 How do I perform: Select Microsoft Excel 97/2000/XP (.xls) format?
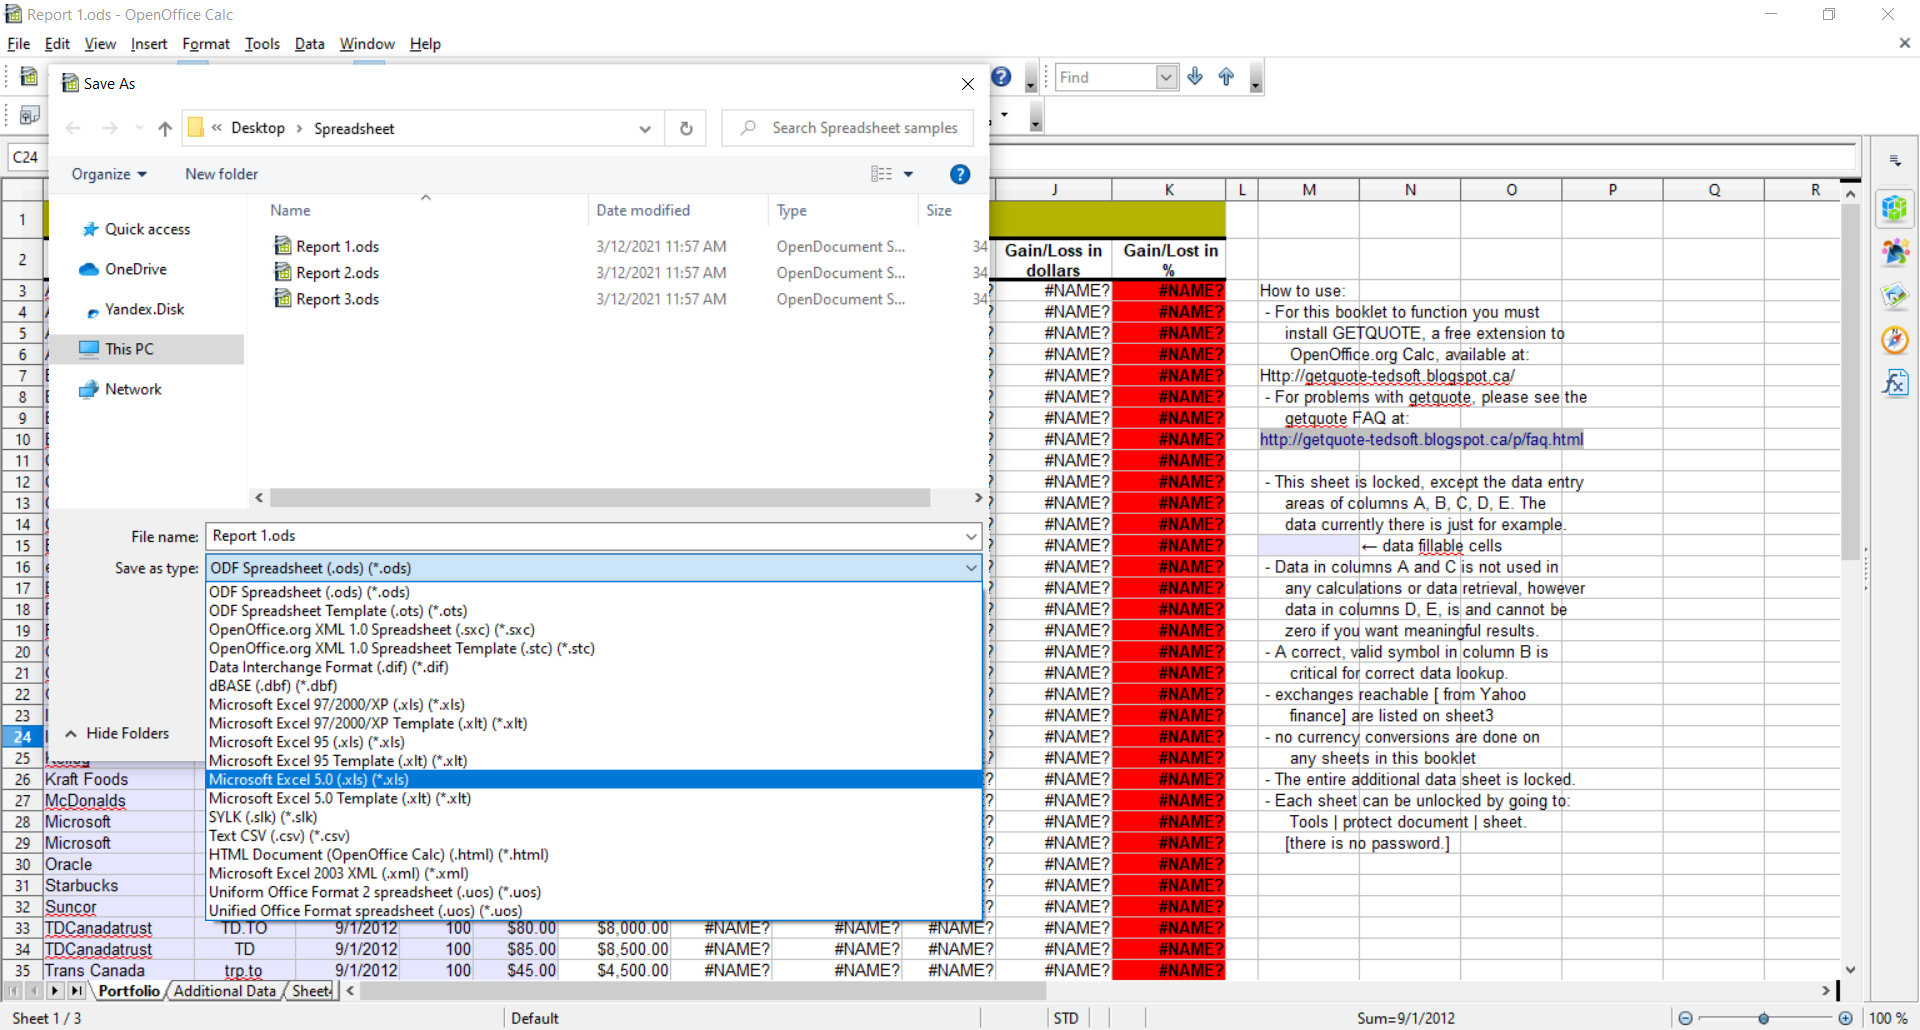pos(336,705)
